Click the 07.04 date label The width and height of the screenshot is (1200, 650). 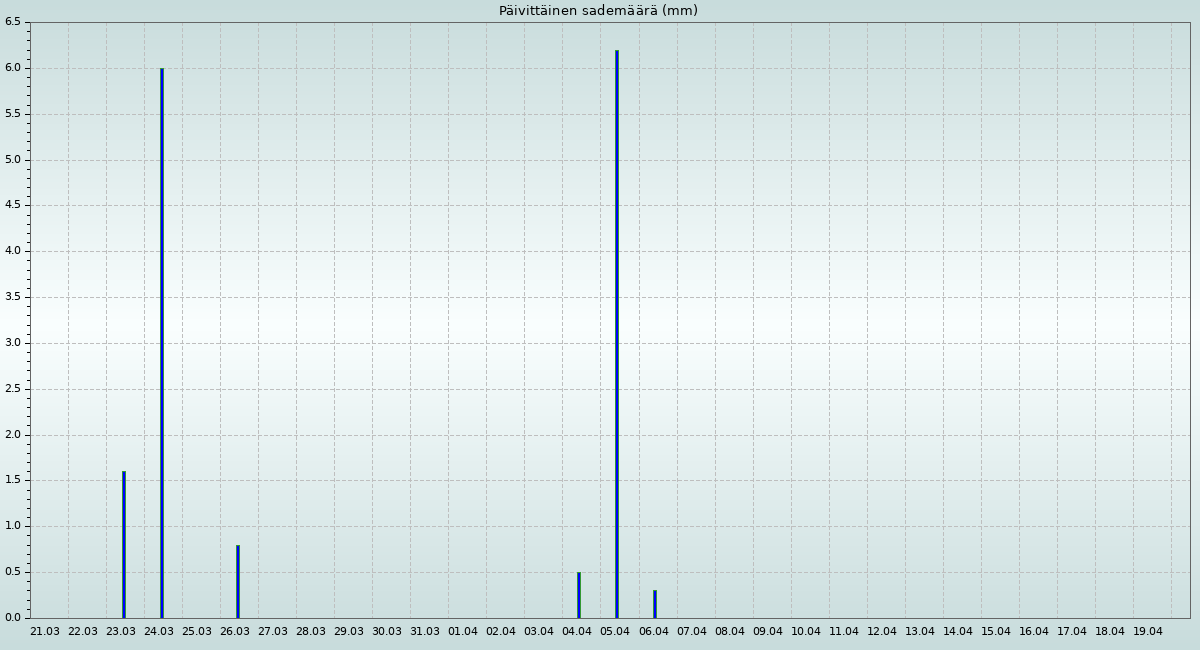pyautogui.click(x=692, y=632)
